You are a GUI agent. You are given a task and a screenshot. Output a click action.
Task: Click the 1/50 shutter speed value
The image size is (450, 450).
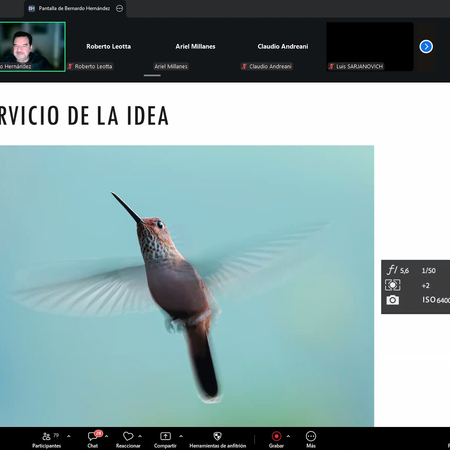coord(429,271)
